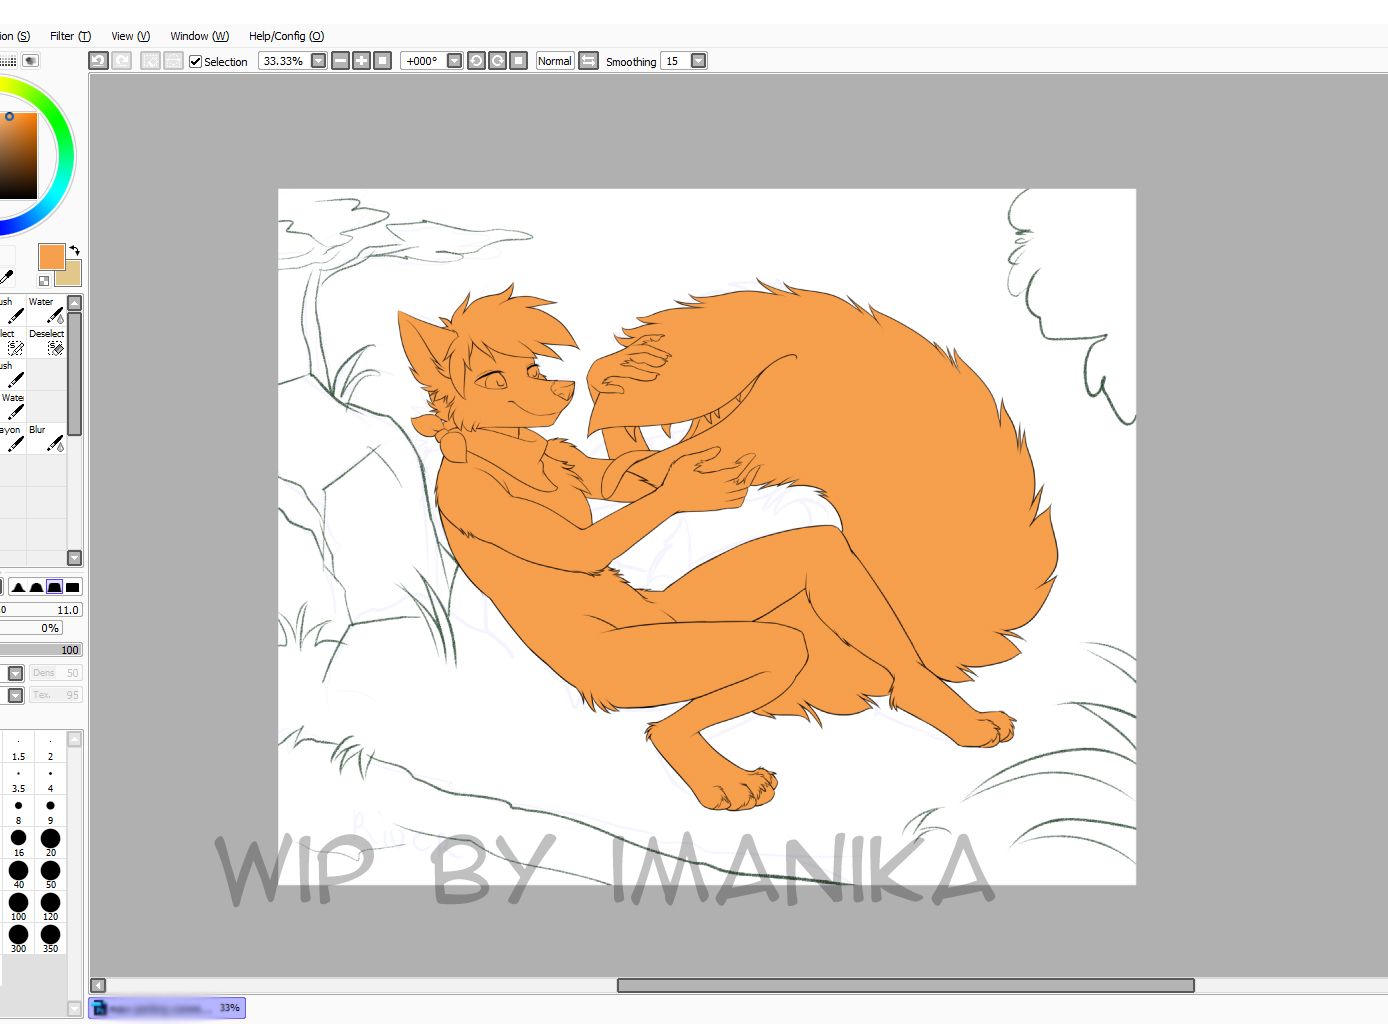Click brush size list scroll down arrow
This screenshot has width=1388, height=1024.
(x=75, y=1009)
